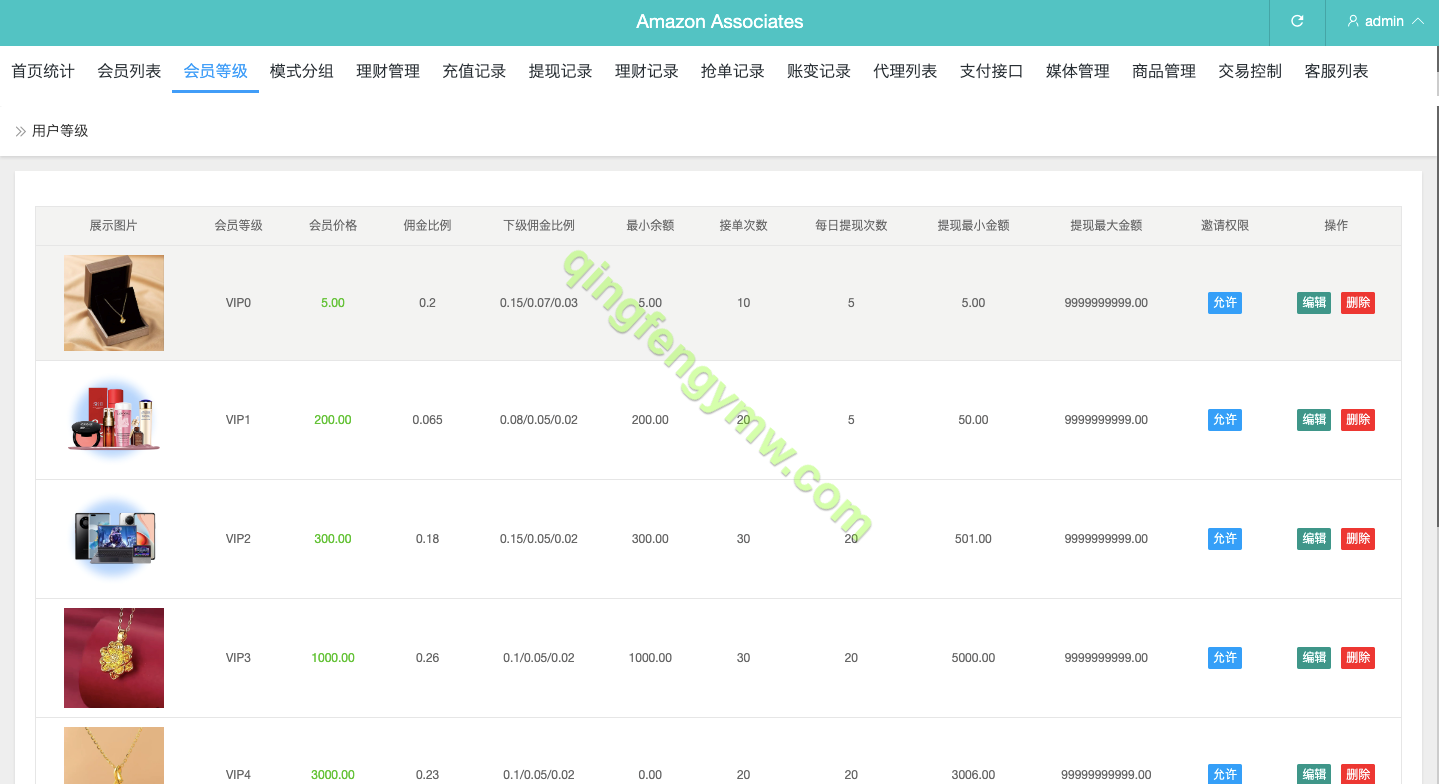
Task: Click the 佣金比例 column header
Action: tap(427, 225)
